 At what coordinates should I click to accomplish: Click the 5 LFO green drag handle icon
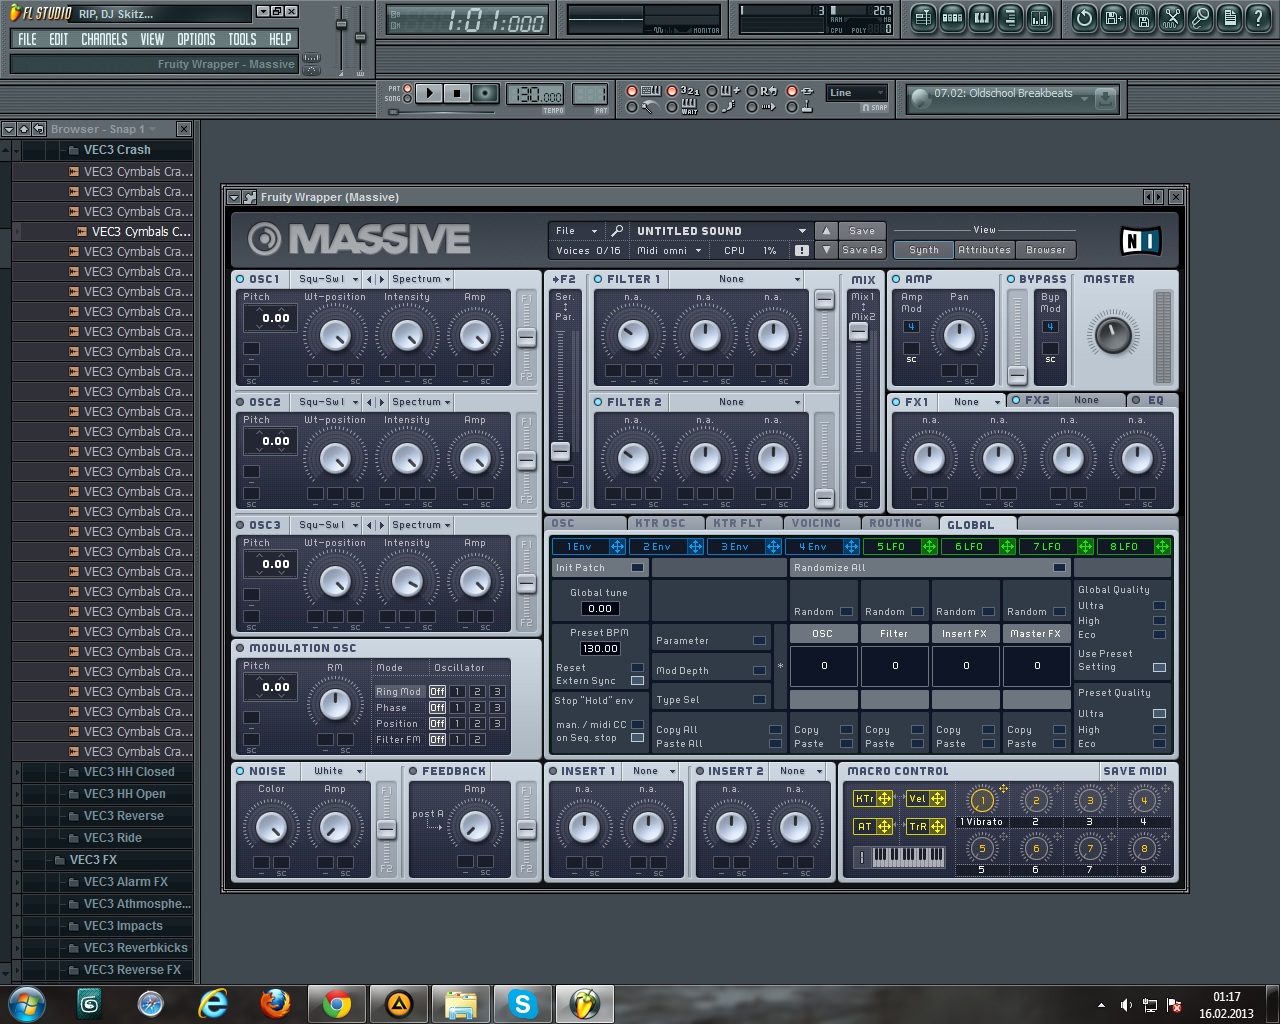[929, 547]
